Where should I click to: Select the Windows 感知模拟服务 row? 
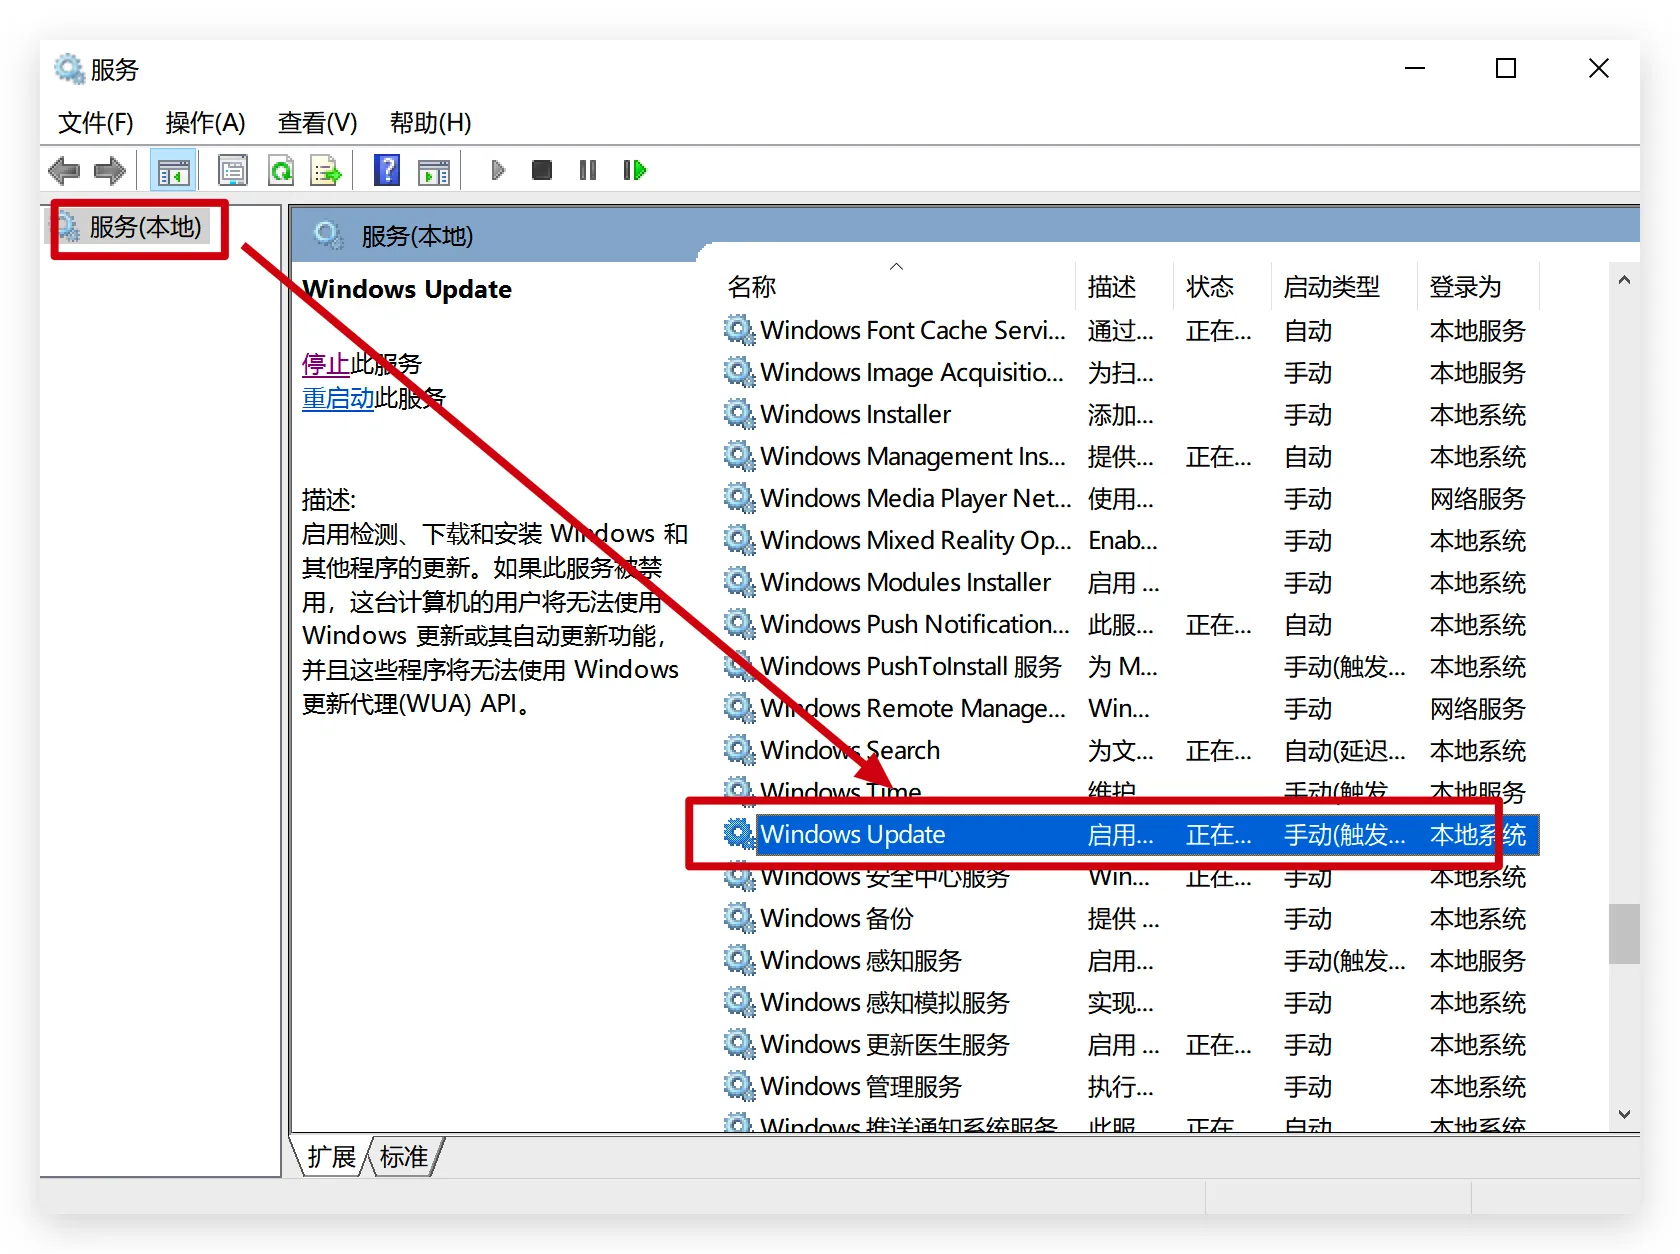[1130, 1003]
